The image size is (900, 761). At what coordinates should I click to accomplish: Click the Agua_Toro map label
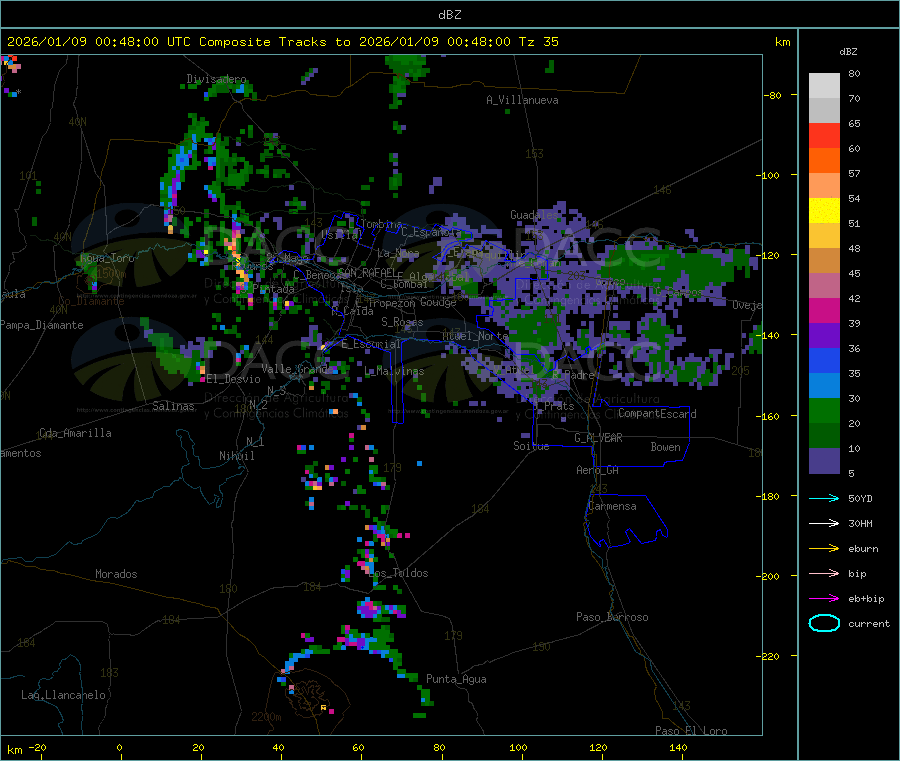(x=107, y=258)
